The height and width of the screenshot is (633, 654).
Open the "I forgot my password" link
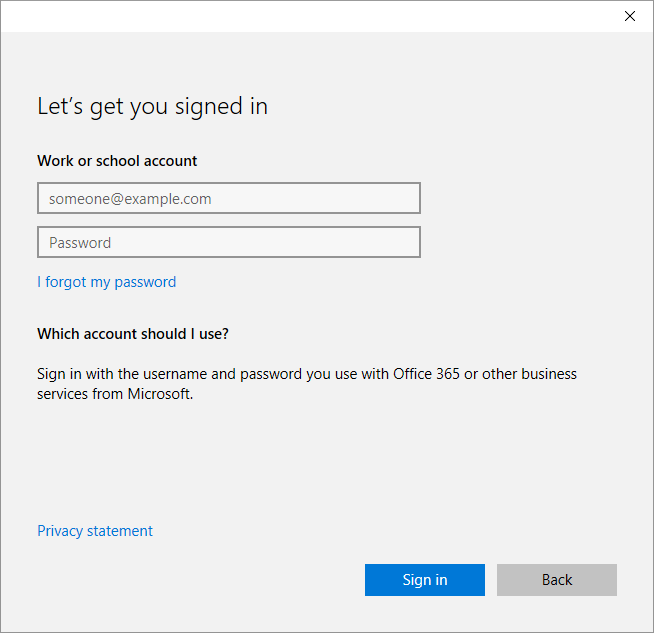(x=106, y=282)
